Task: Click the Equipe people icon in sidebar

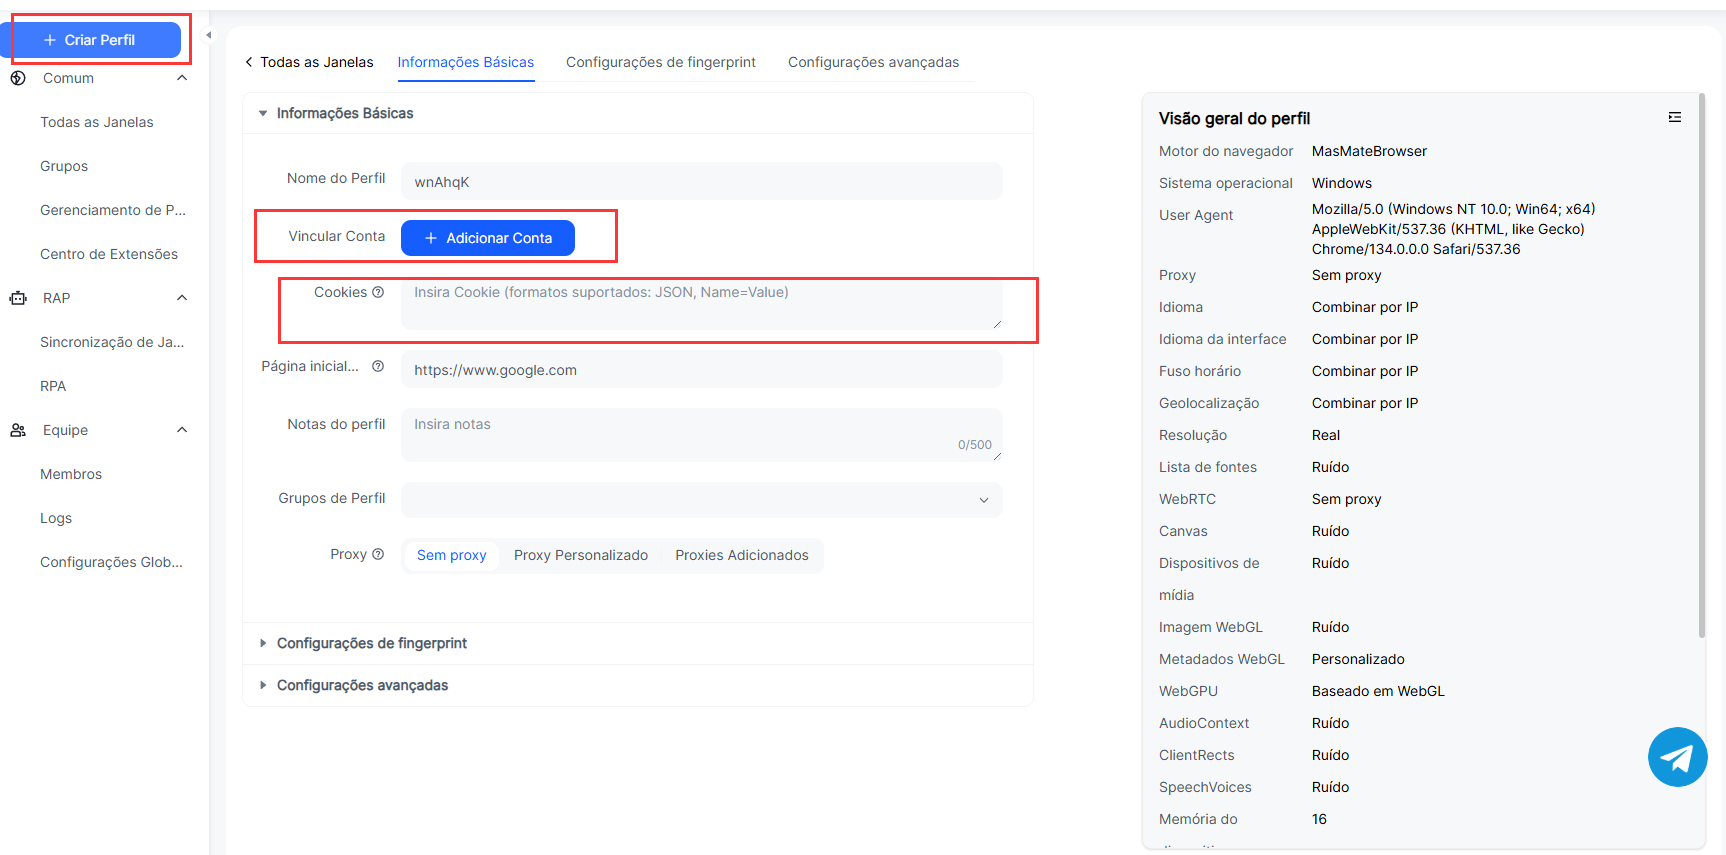Action: (x=18, y=430)
